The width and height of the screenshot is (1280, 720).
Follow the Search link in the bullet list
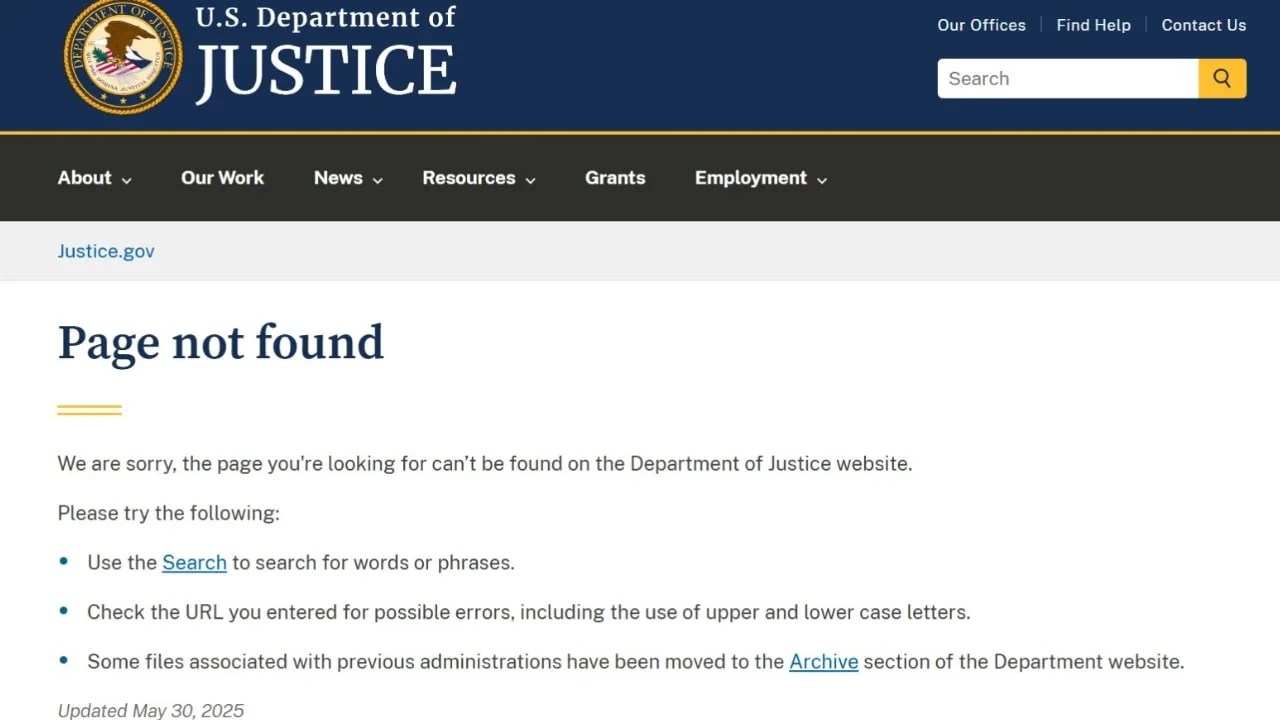(194, 562)
